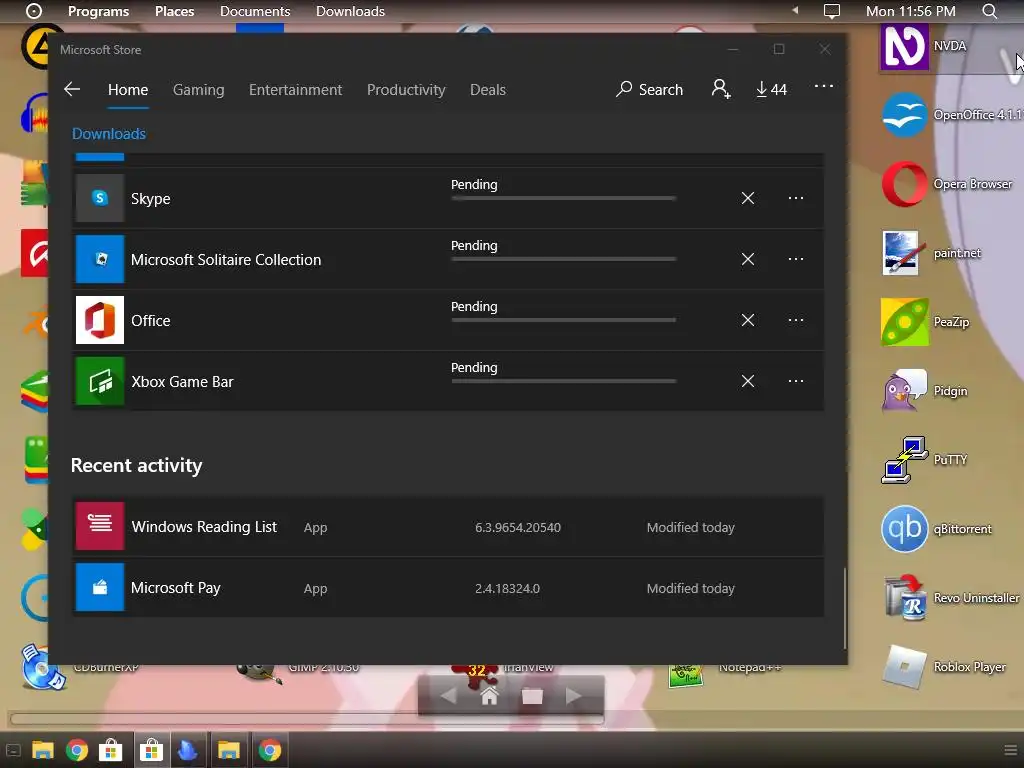1024x768 pixels.
Task: Open the Places menu in the top panel
Action: 174,11
